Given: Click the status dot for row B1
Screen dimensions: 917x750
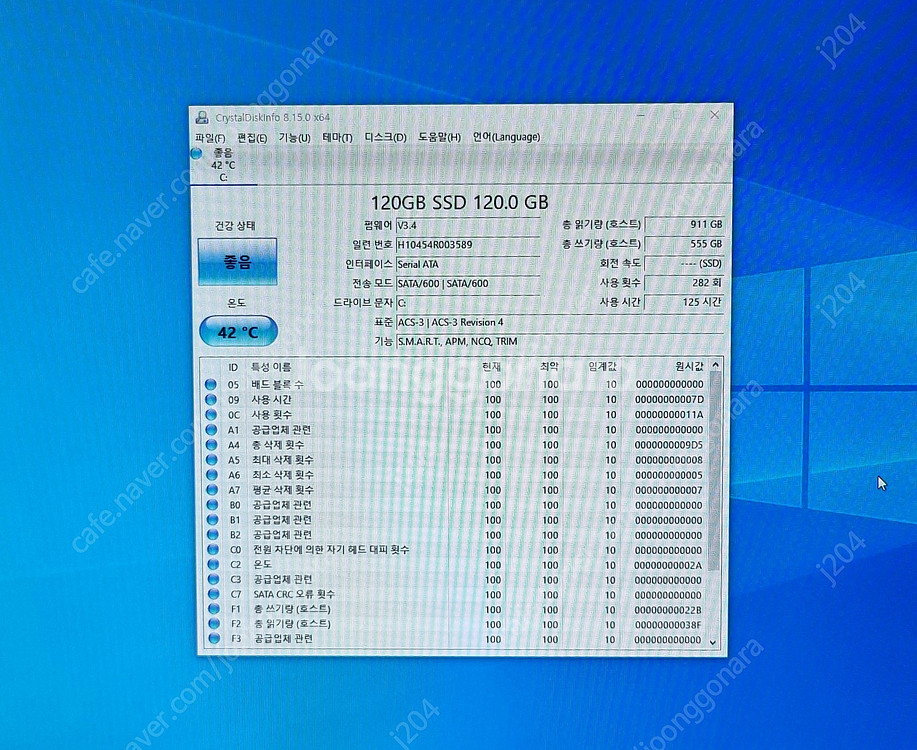Looking at the screenshot, I should coord(212,520).
